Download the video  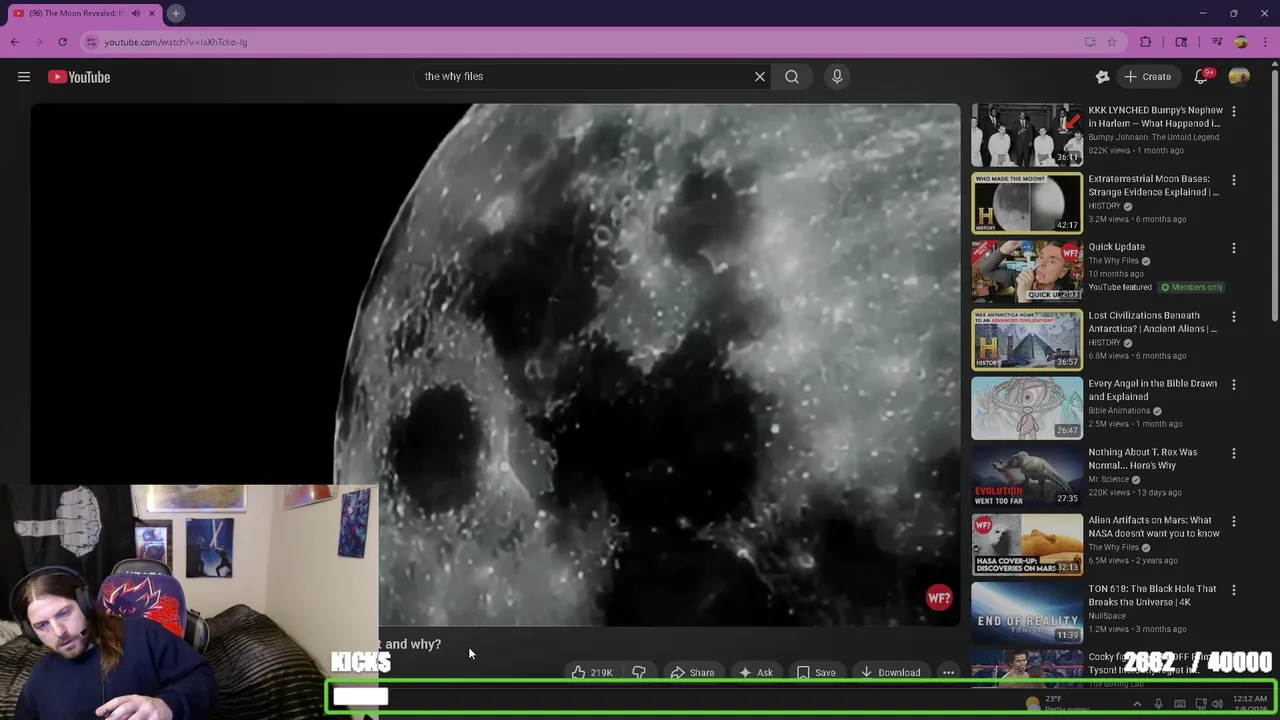coord(890,673)
